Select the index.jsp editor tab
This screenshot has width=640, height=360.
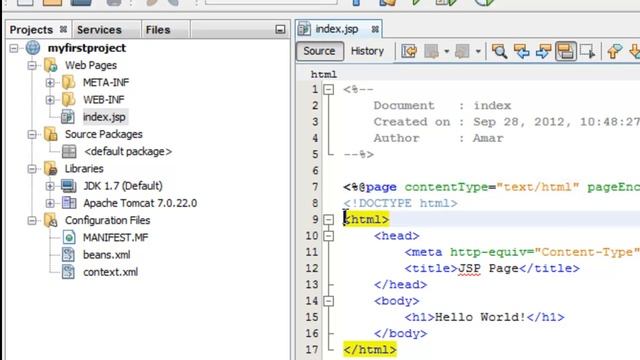pyautogui.click(x=337, y=29)
